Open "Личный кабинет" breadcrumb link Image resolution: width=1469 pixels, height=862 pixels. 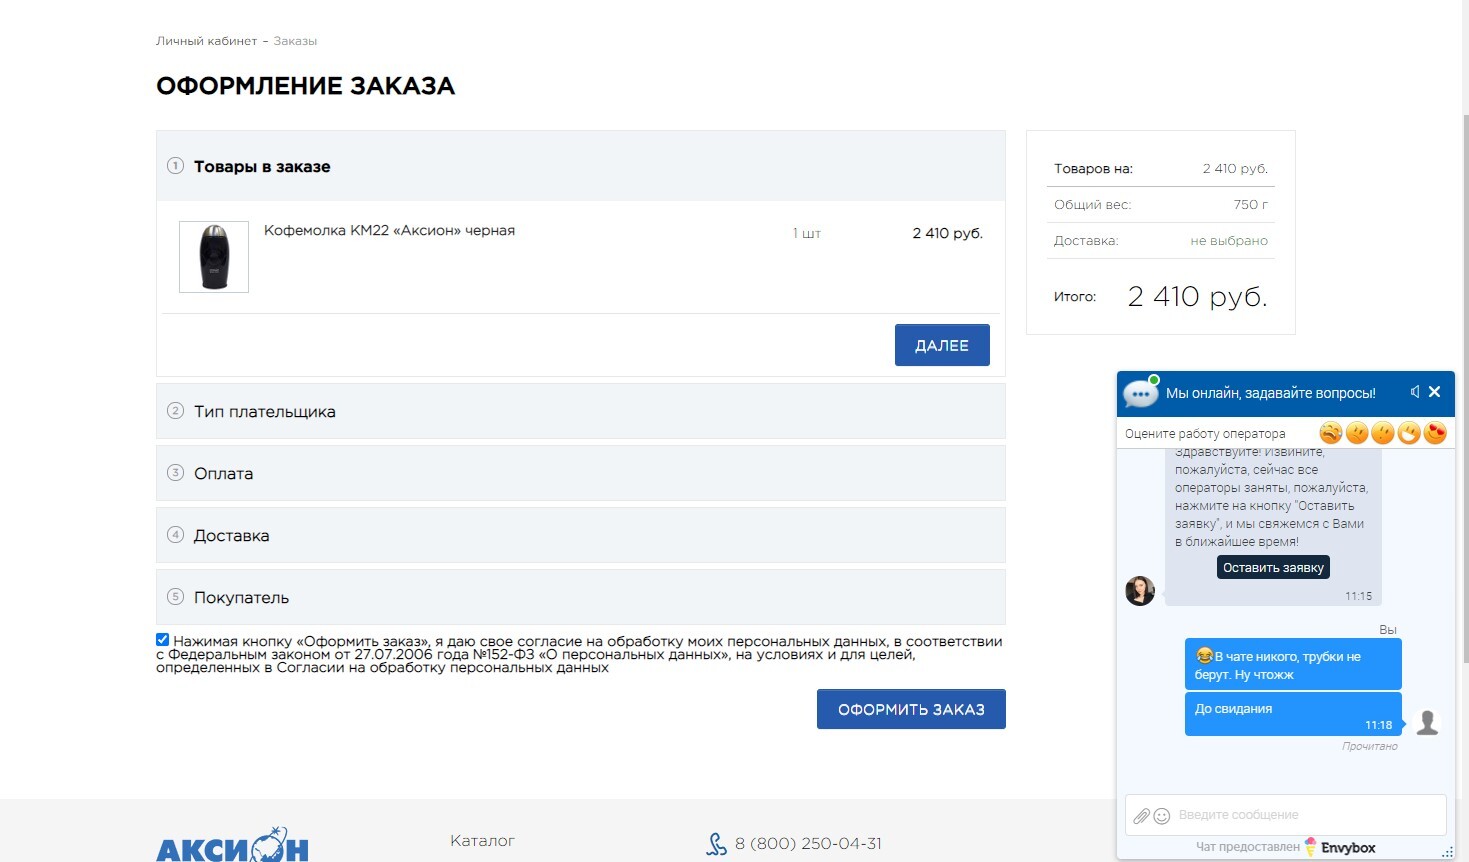click(x=206, y=41)
